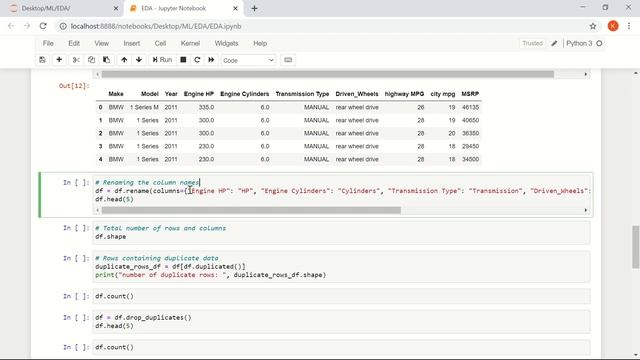Image resolution: width=640 pixels, height=360 pixels.
Task: Go back in browser history
Action: click(x=11, y=26)
